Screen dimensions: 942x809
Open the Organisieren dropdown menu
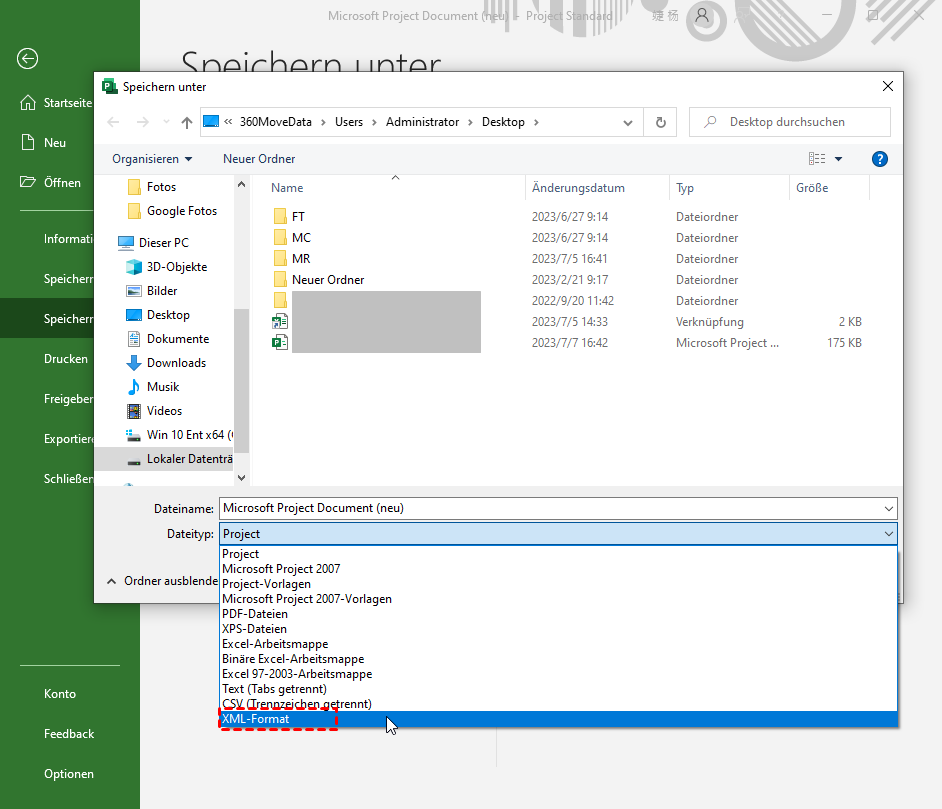tap(152, 159)
